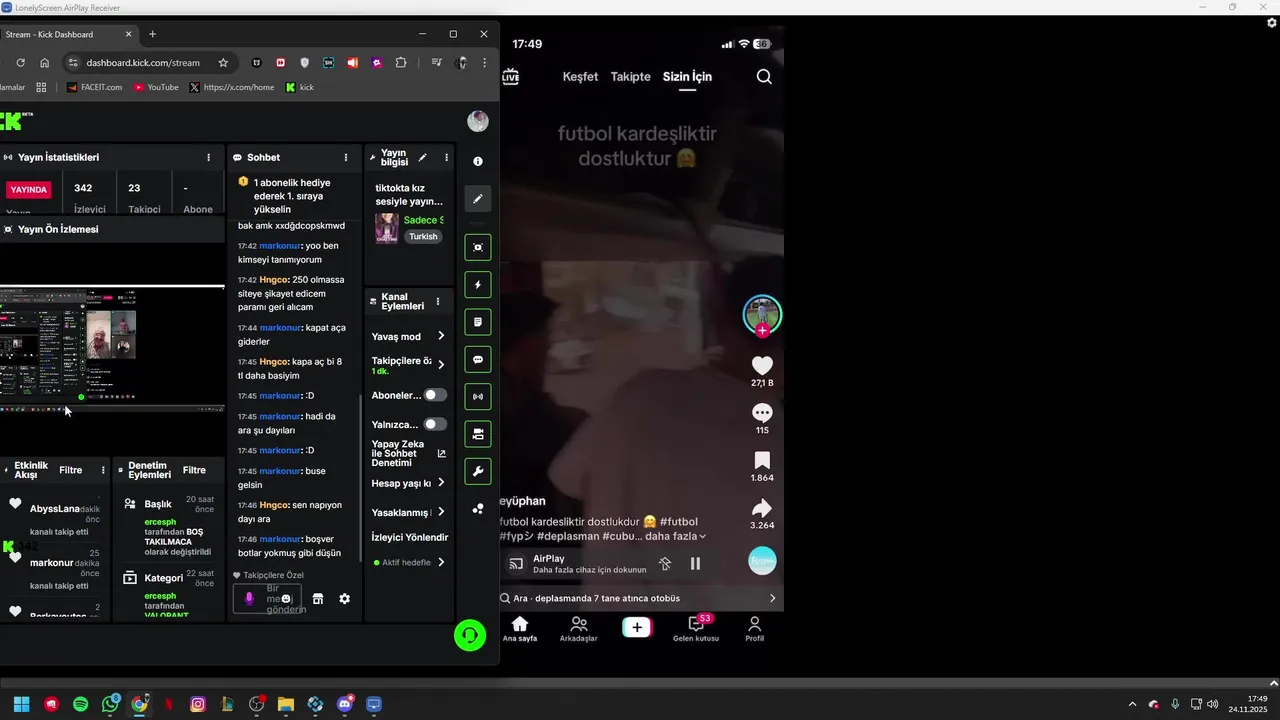Select the pencil edit icon in right sidebar
Viewport: 1280px width, 720px height.
[478, 199]
